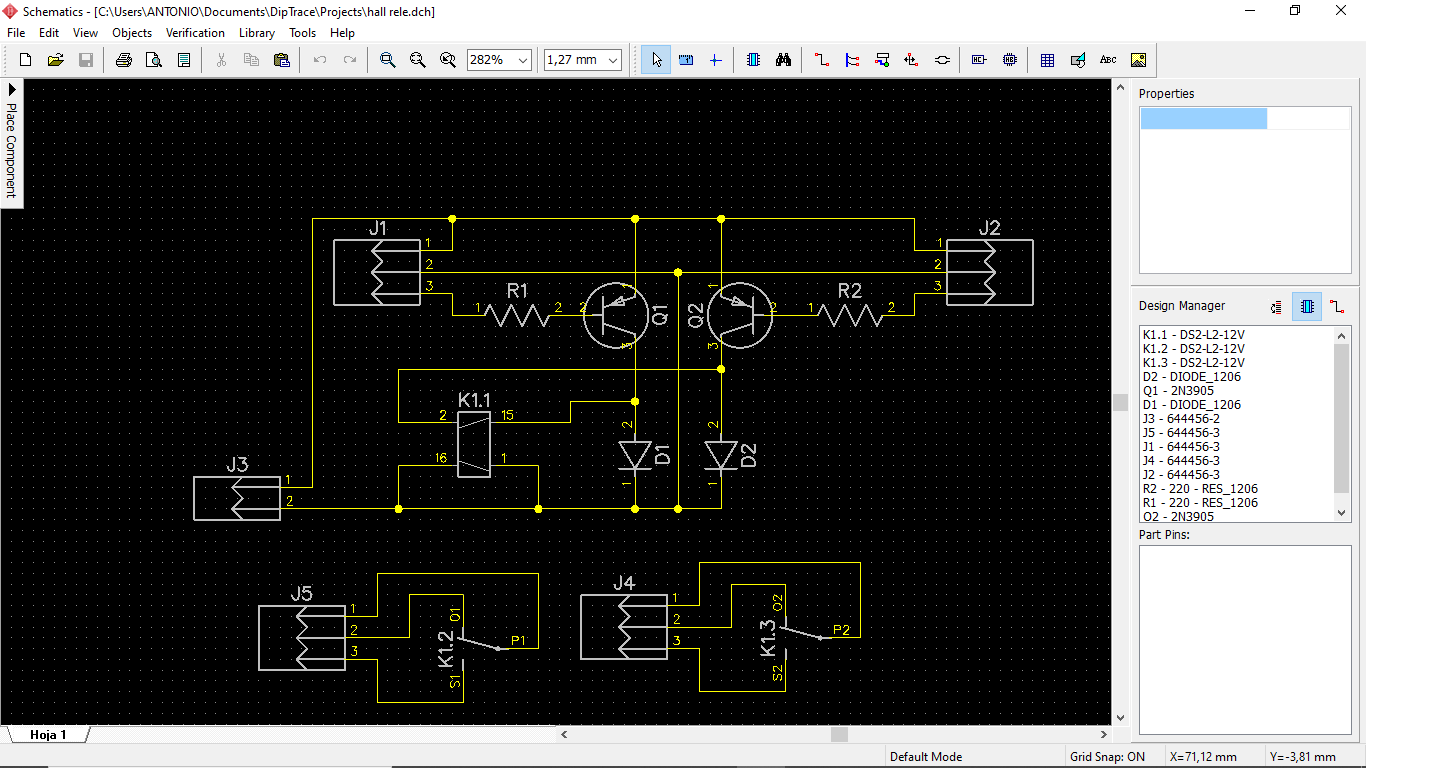Click the canvas vertical scrollbar up arrow
Image resolution: width=1434 pixels, height=768 pixels.
click(1120, 88)
